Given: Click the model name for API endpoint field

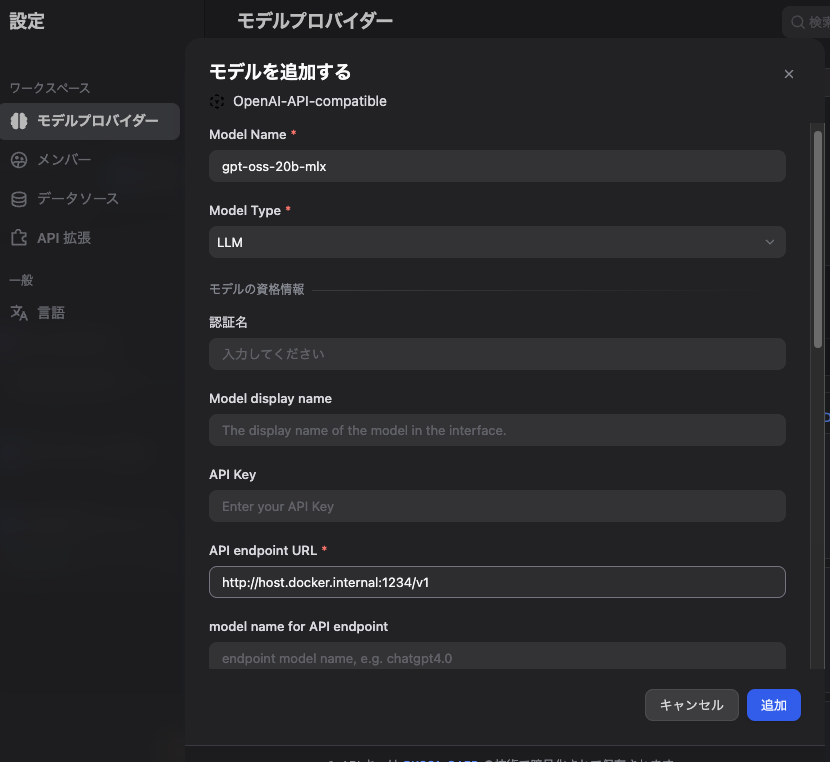Looking at the screenshot, I should click(497, 656).
